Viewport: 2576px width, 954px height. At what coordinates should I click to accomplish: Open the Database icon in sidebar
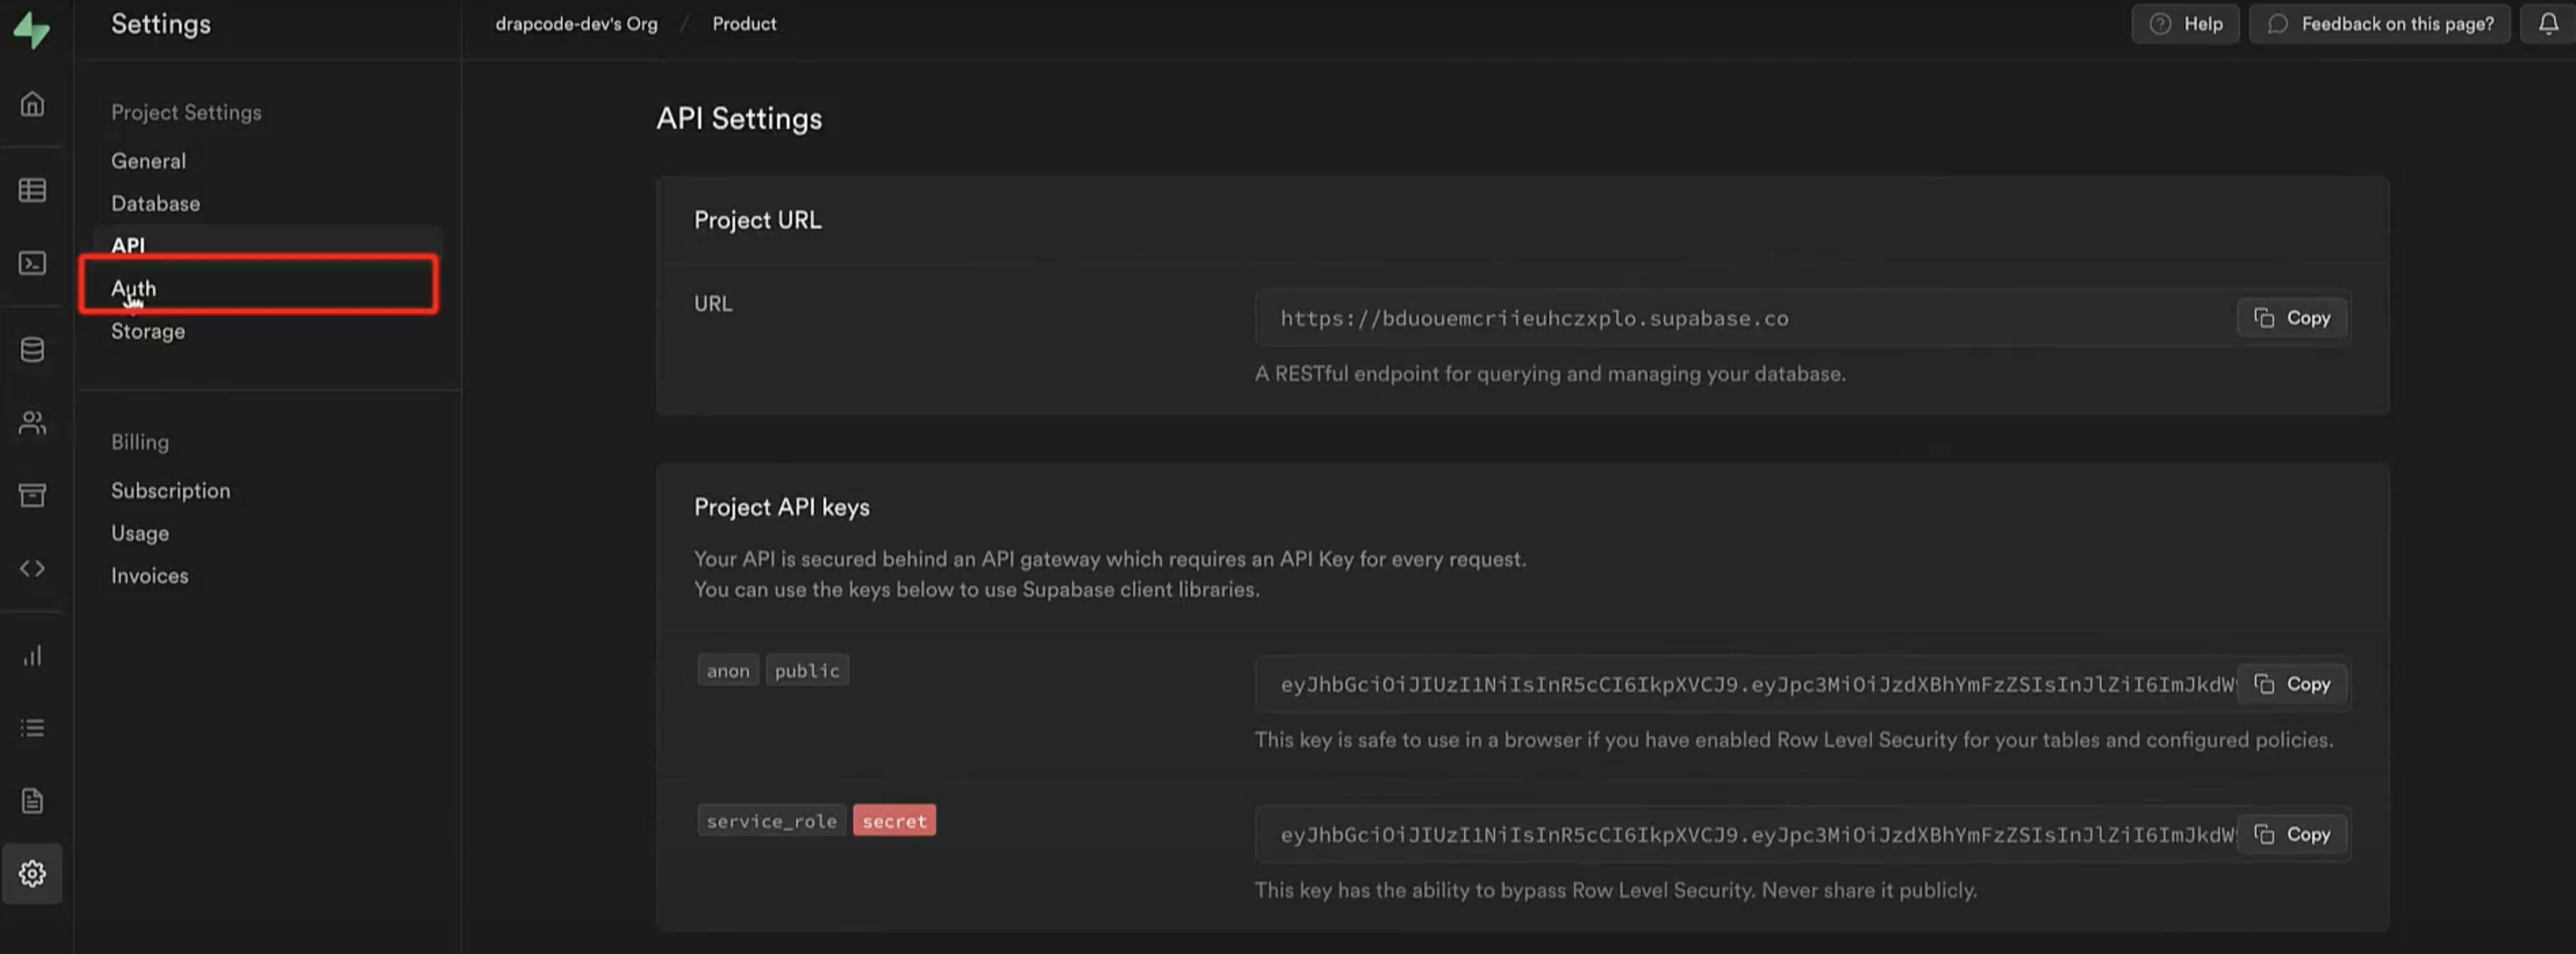point(32,350)
